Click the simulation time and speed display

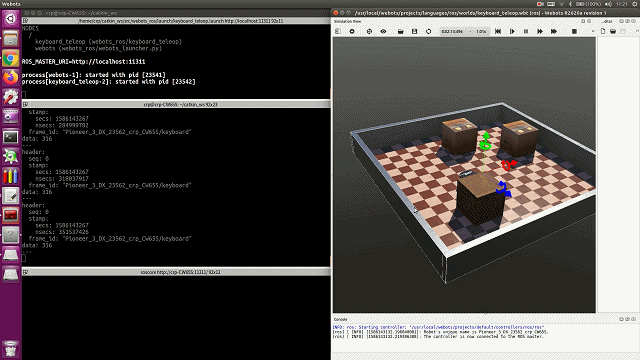(464, 31)
